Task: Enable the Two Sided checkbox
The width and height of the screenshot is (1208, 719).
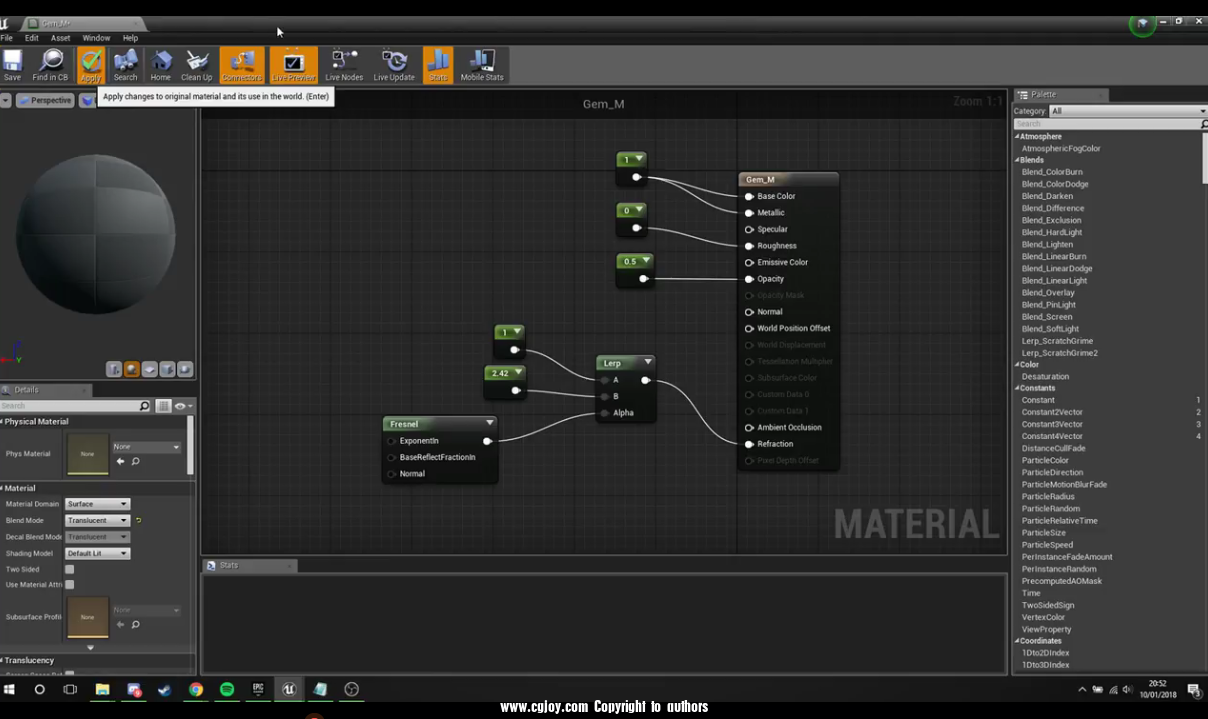Action: click(70, 569)
